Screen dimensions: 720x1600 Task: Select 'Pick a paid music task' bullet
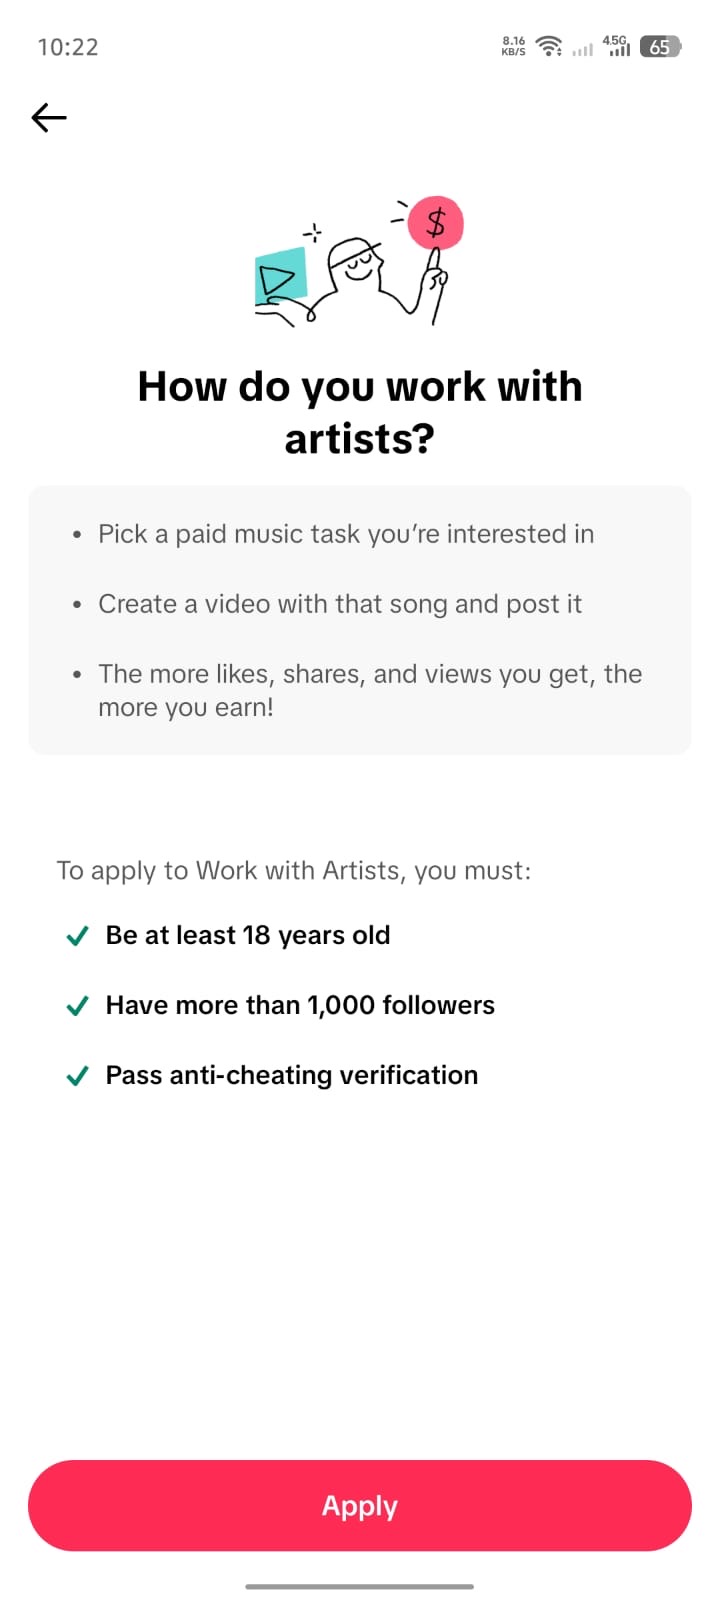point(346,534)
